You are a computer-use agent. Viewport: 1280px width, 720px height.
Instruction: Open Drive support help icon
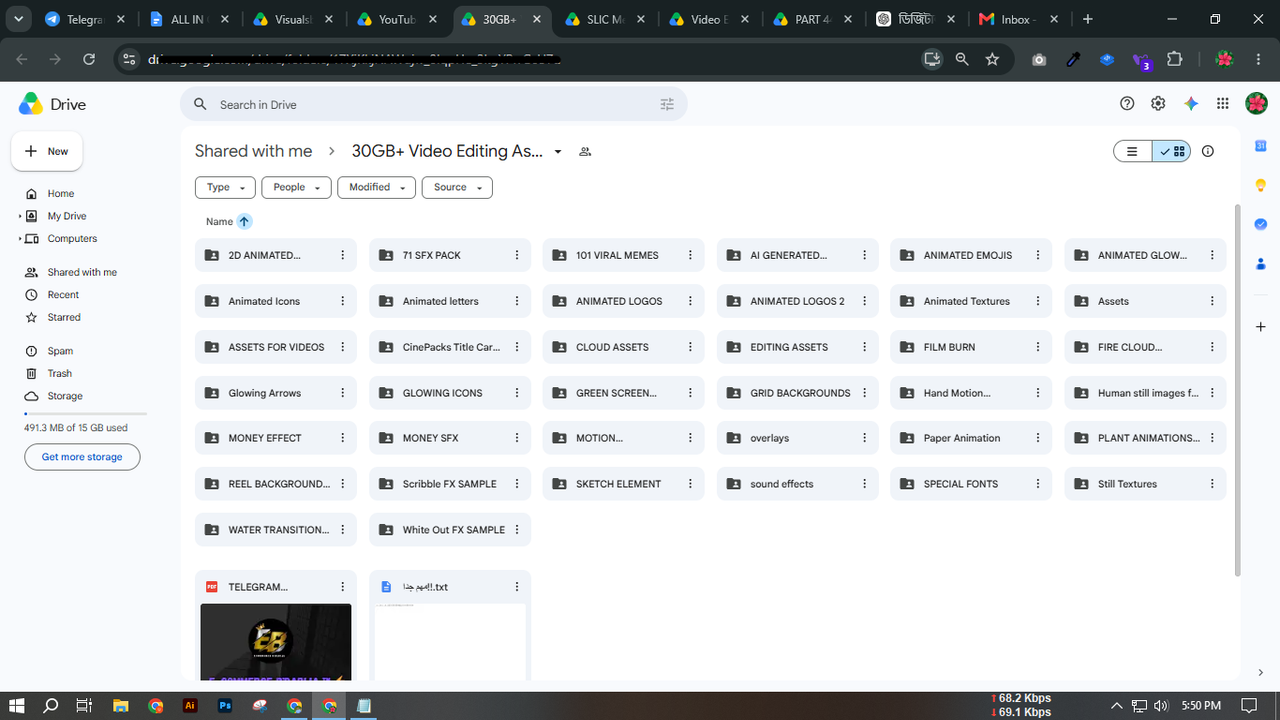pyautogui.click(x=1127, y=104)
